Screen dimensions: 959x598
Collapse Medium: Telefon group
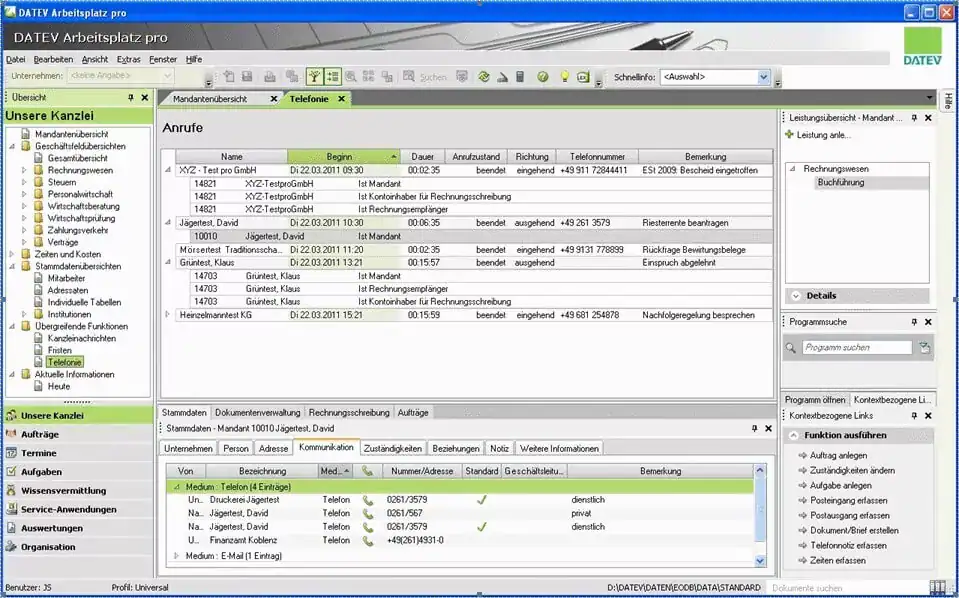[177, 487]
